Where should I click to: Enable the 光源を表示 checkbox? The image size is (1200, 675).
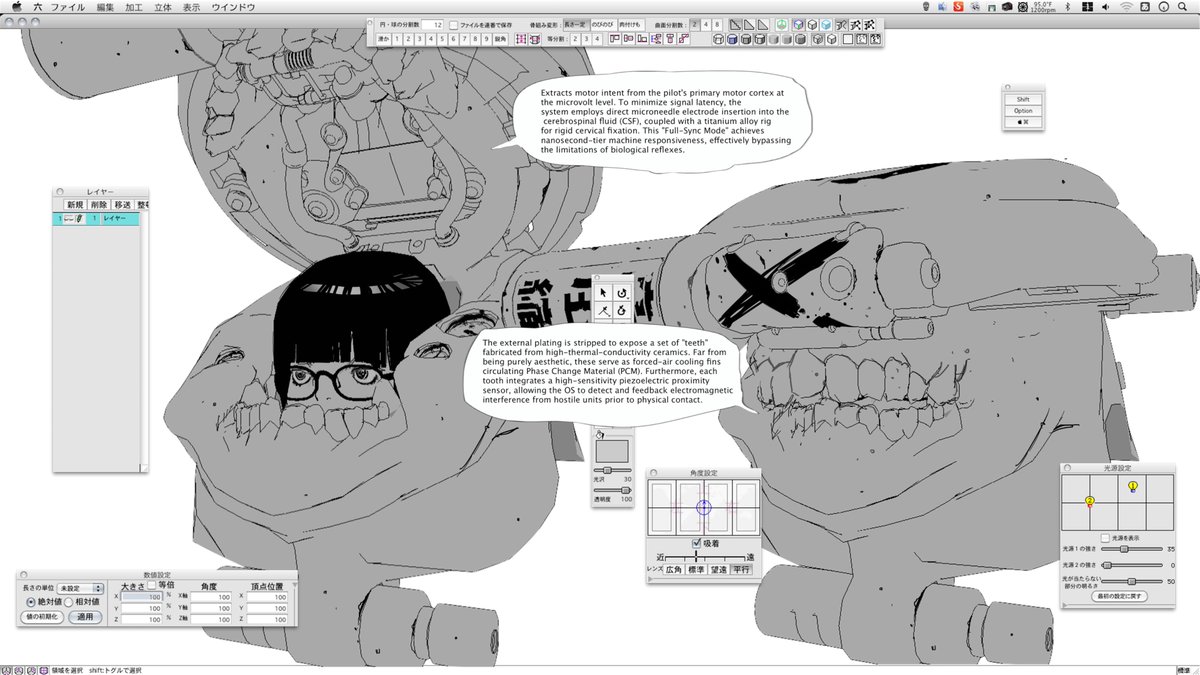click(1105, 538)
